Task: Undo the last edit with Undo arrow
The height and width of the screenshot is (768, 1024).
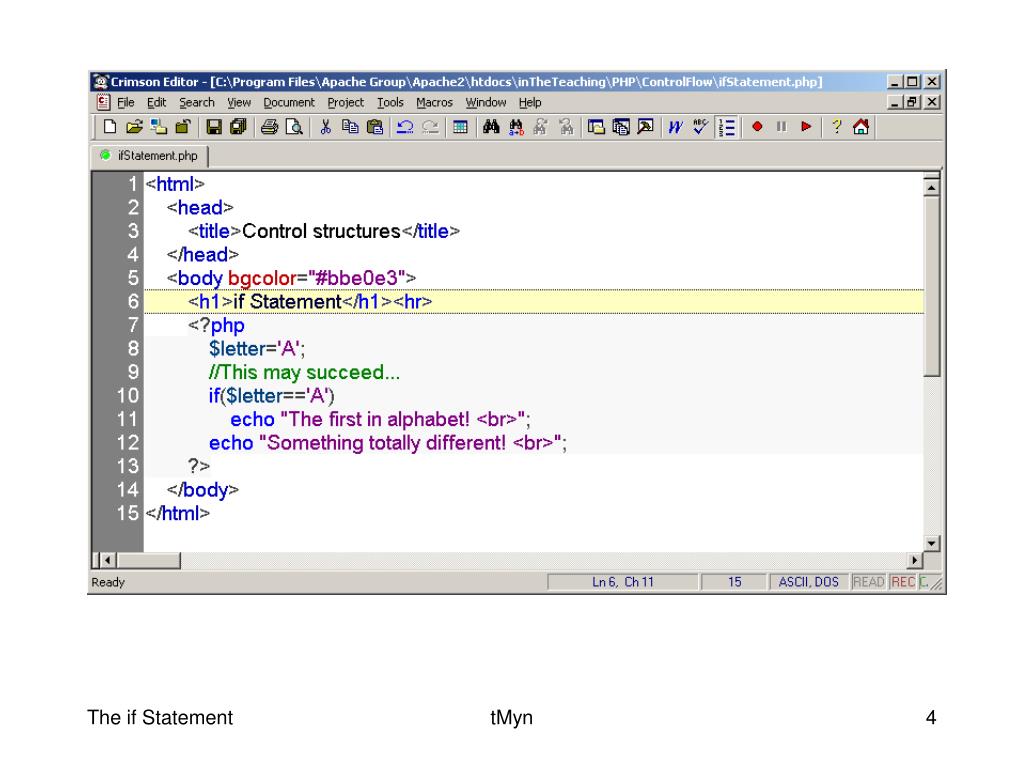Action: coord(405,127)
